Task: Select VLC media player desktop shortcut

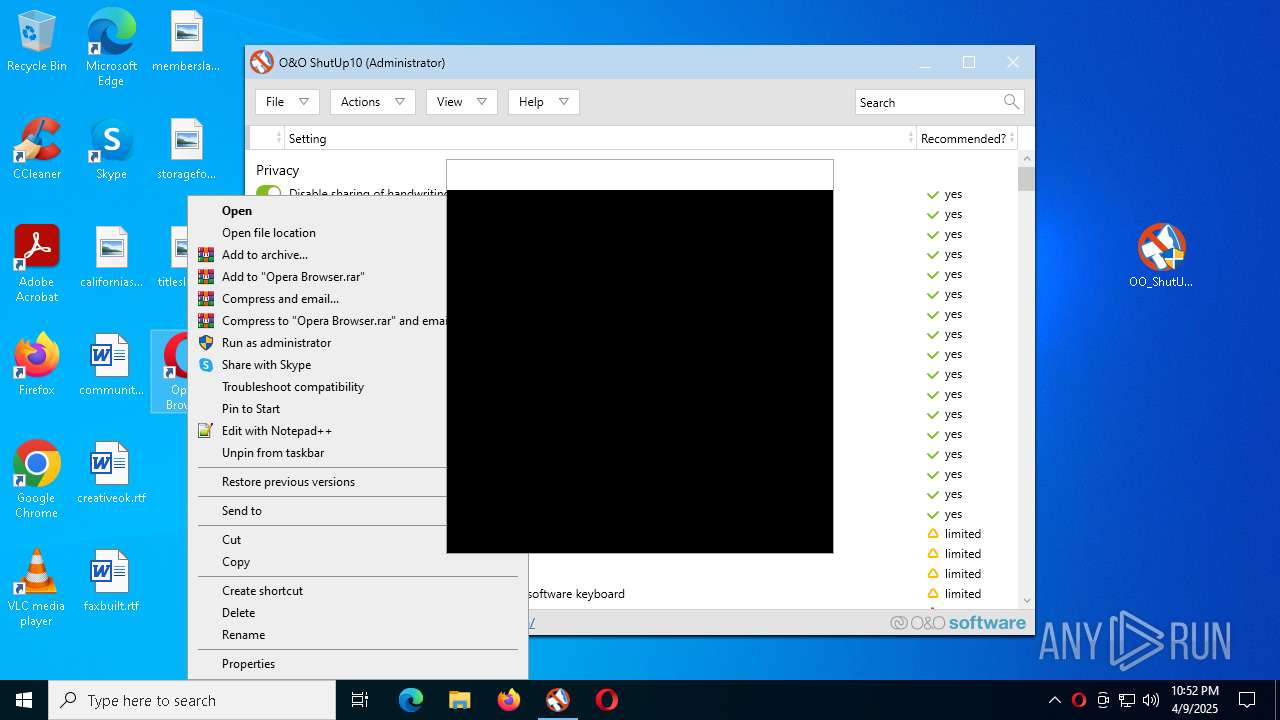Action: click(37, 588)
